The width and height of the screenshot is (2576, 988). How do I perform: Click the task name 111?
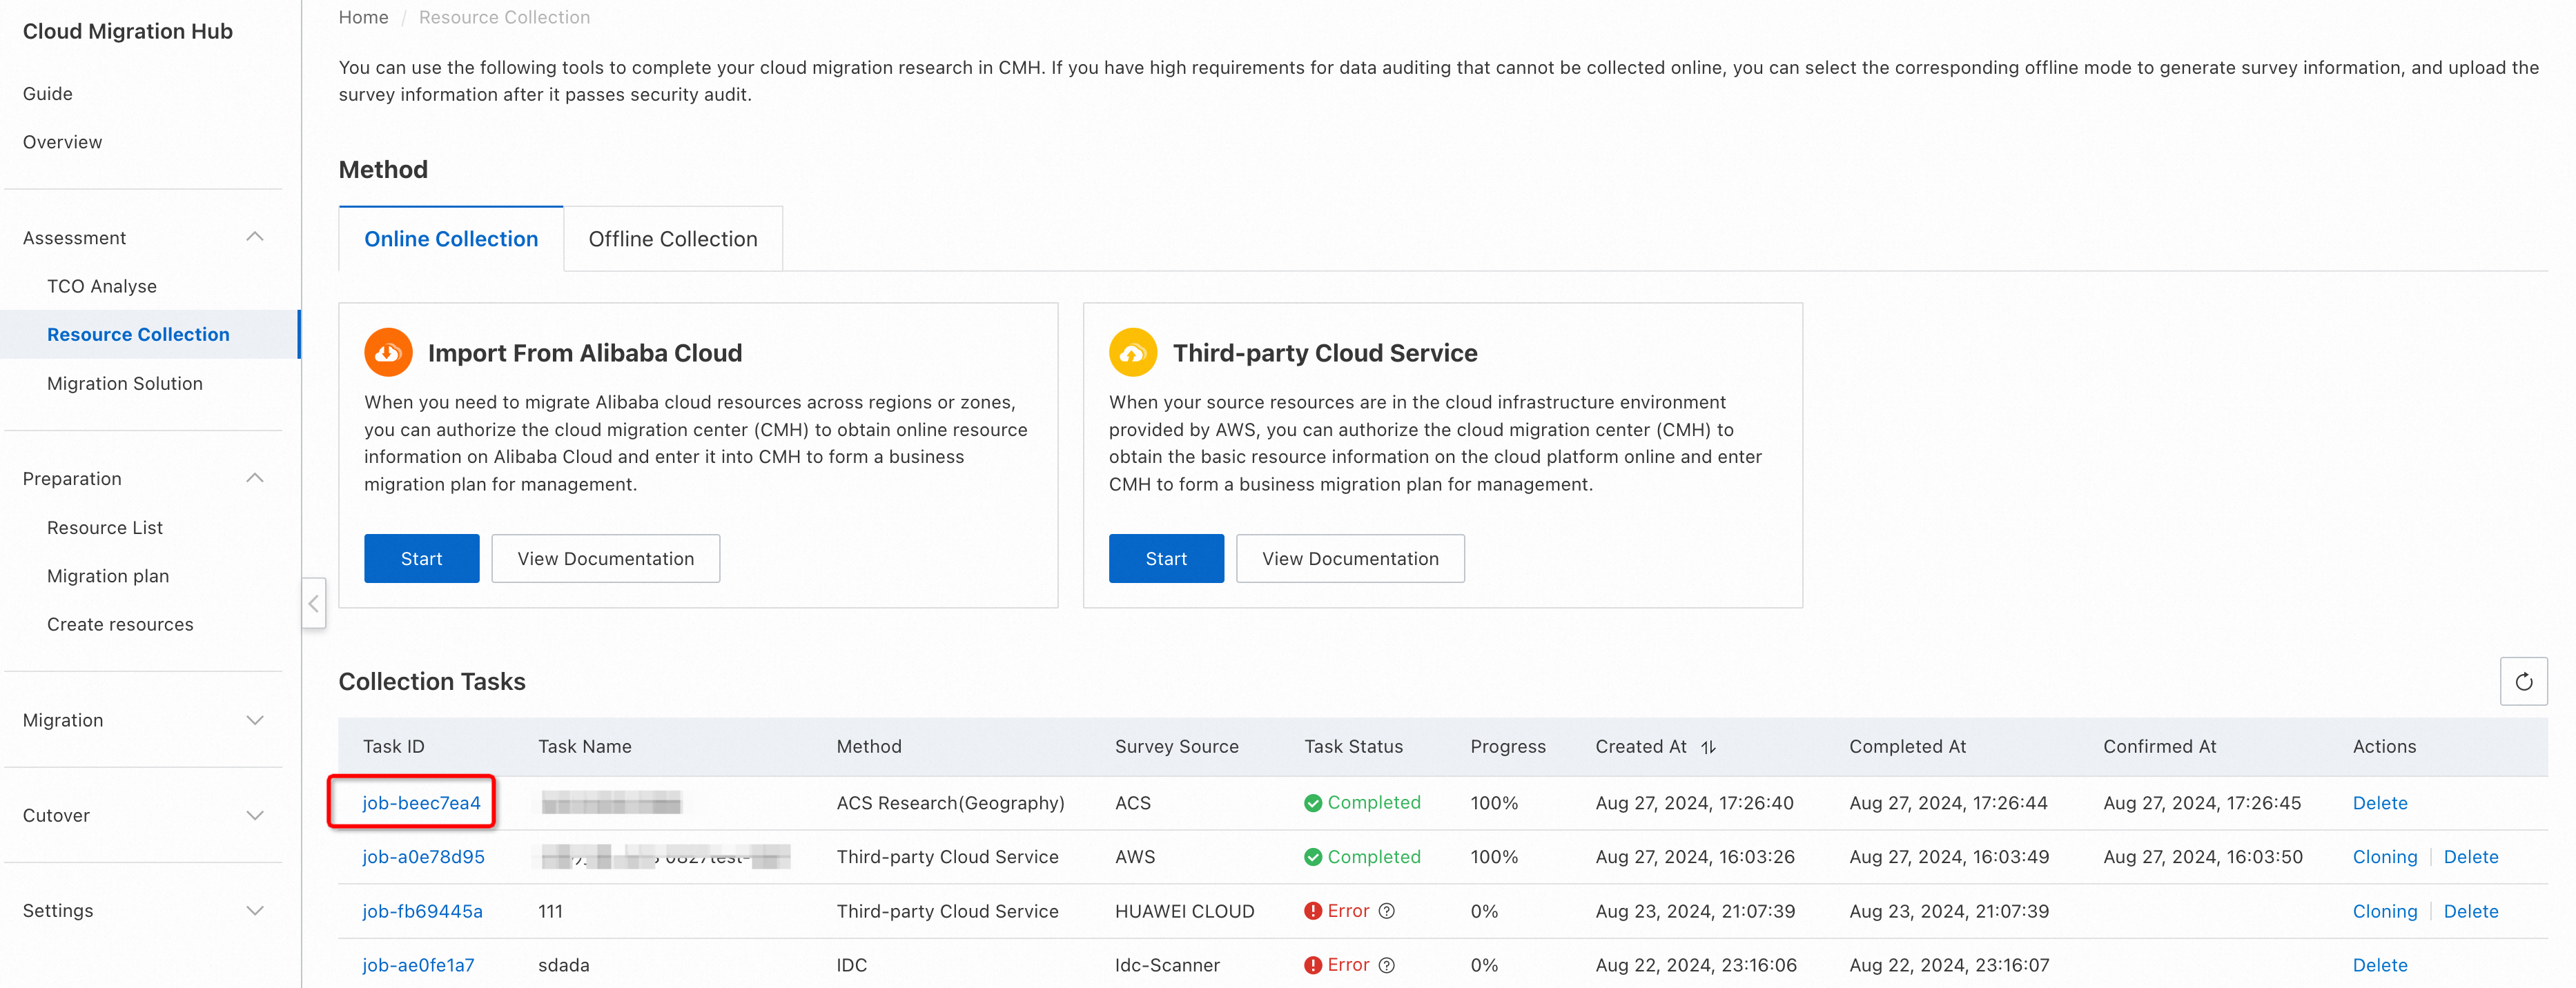(550, 911)
